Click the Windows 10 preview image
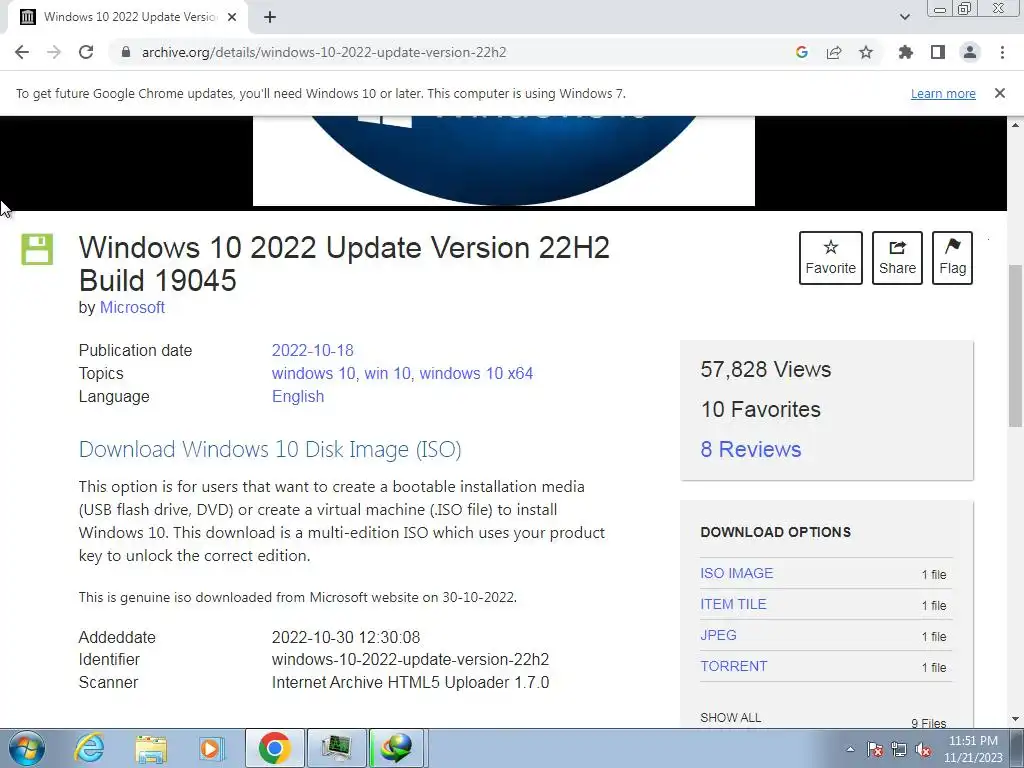The width and height of the screenshot is (1024, 768). 504,161
